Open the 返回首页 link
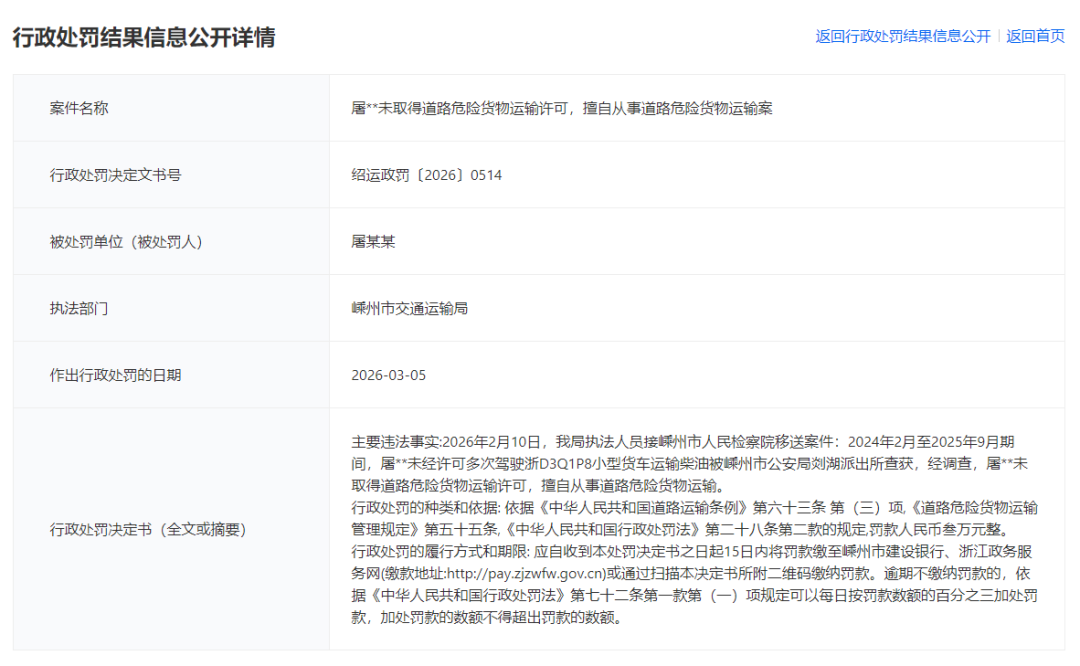1080x666 pixels. (1035, 36)
